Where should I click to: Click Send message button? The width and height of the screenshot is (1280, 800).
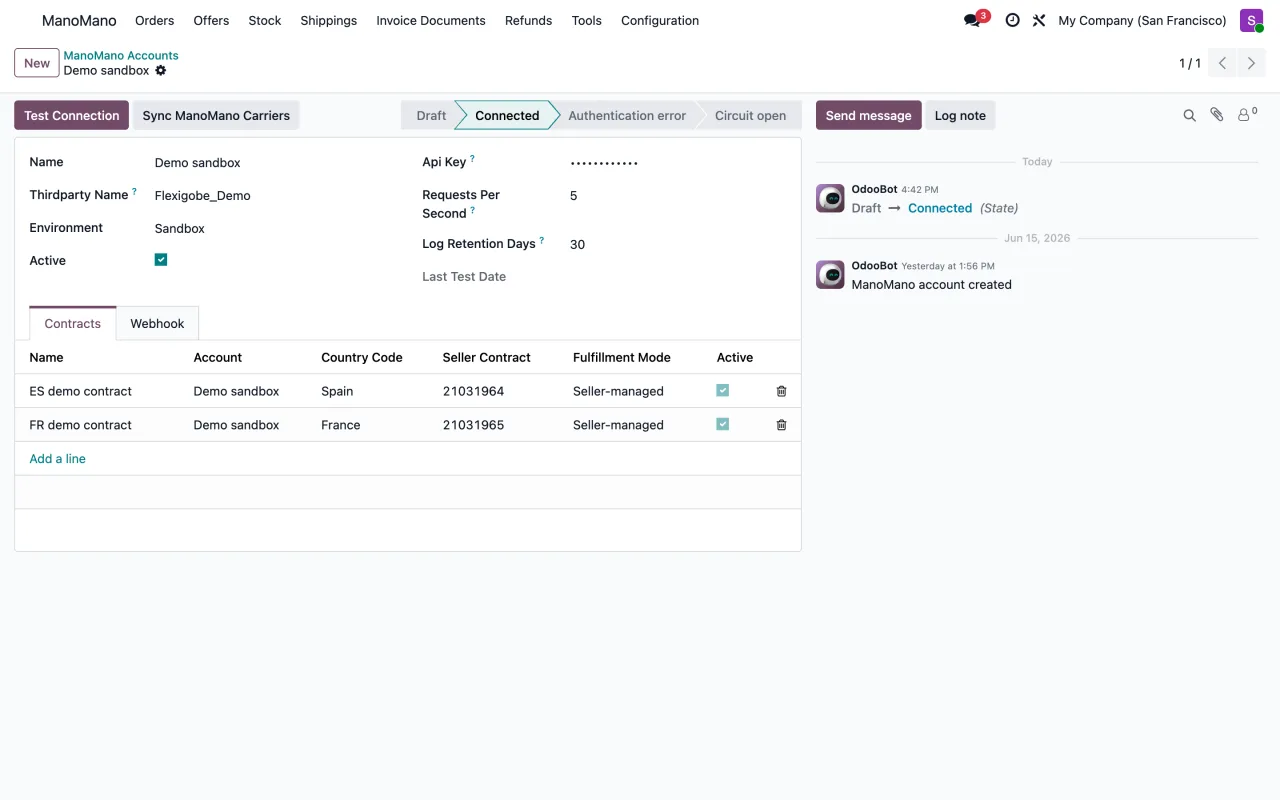[x=869, y=115]
